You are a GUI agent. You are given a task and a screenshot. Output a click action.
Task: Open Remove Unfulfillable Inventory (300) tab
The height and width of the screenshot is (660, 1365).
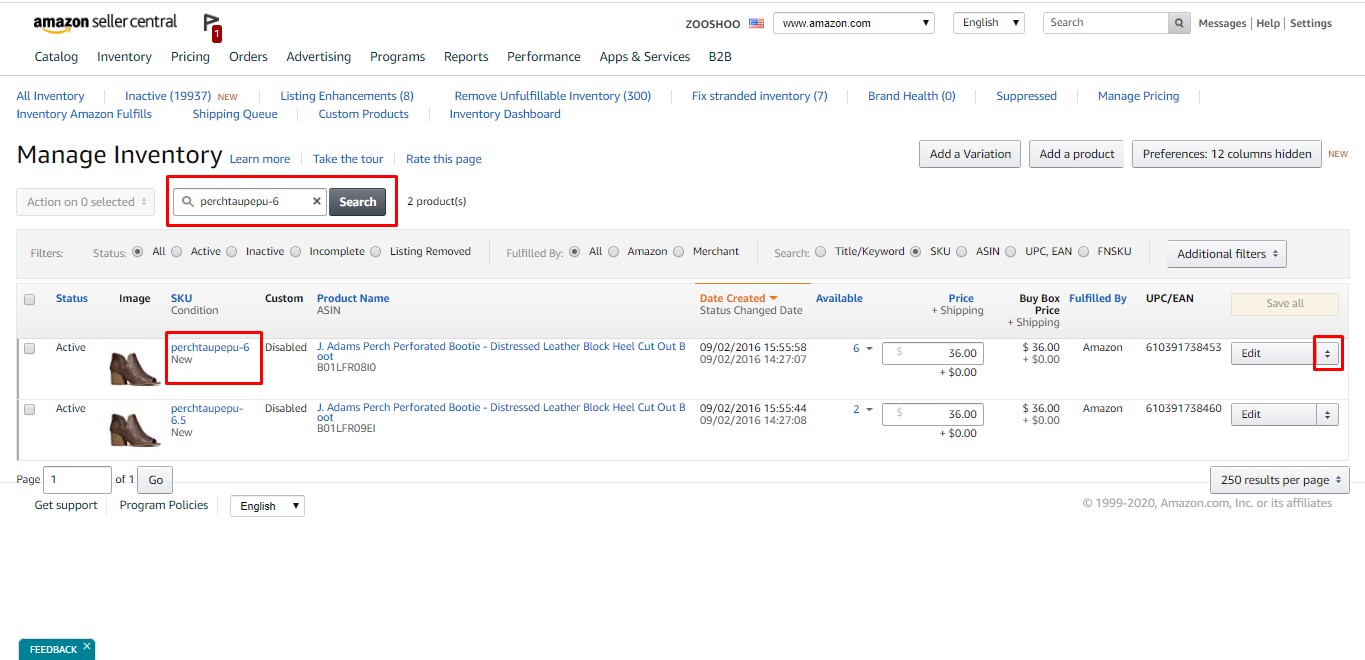[553, 96]
